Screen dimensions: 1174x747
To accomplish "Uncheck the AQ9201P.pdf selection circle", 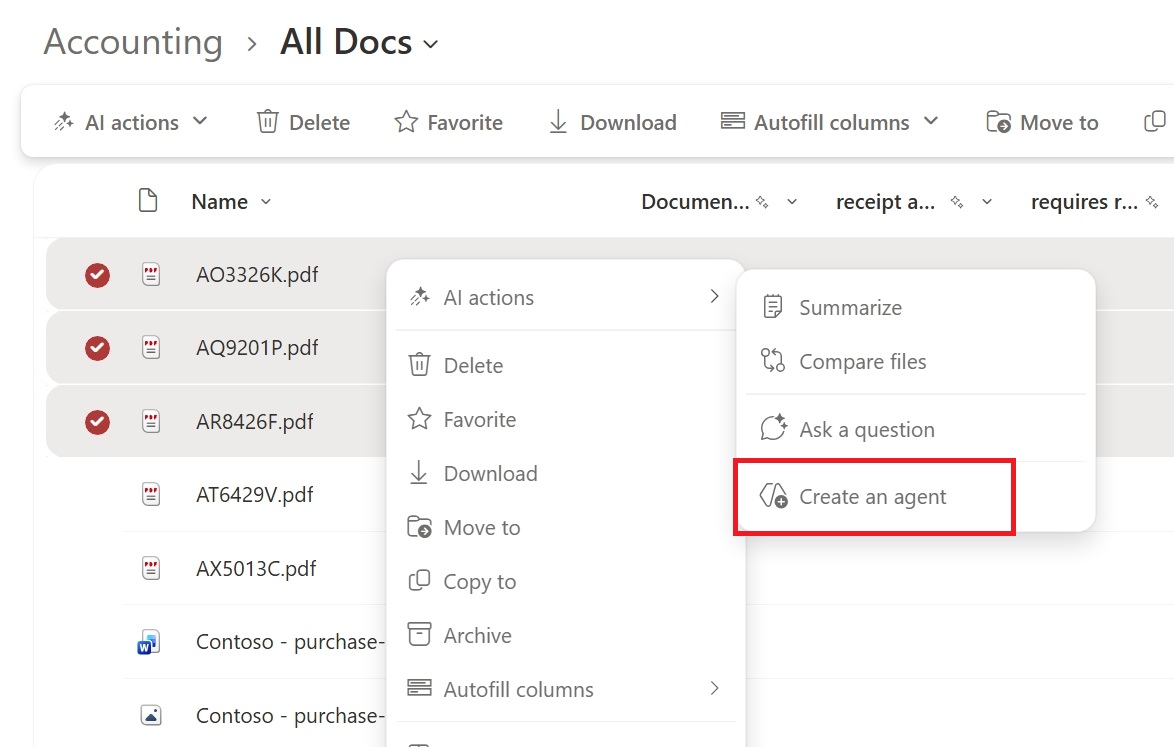I will (x=96, y=347).
